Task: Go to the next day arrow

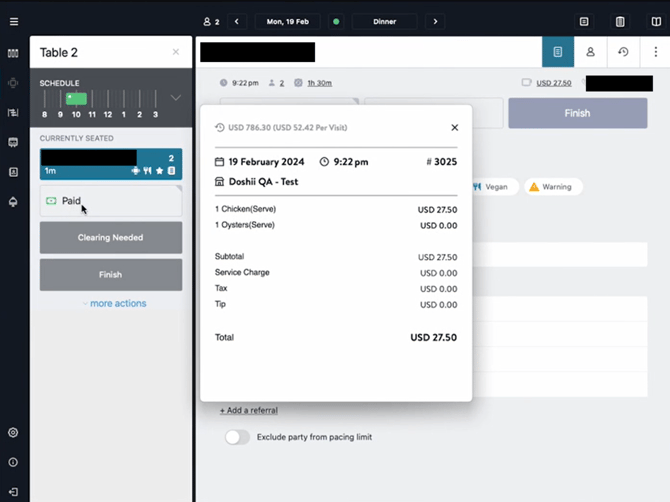Action: click(434, 21)
